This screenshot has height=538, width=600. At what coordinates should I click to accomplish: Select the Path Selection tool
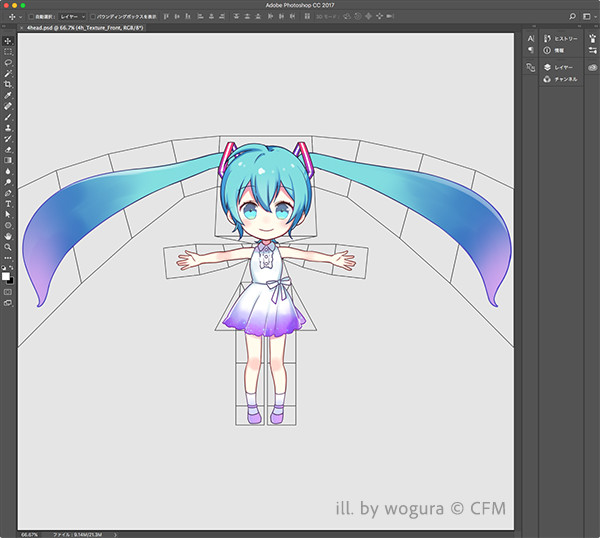tap(8, 214)
